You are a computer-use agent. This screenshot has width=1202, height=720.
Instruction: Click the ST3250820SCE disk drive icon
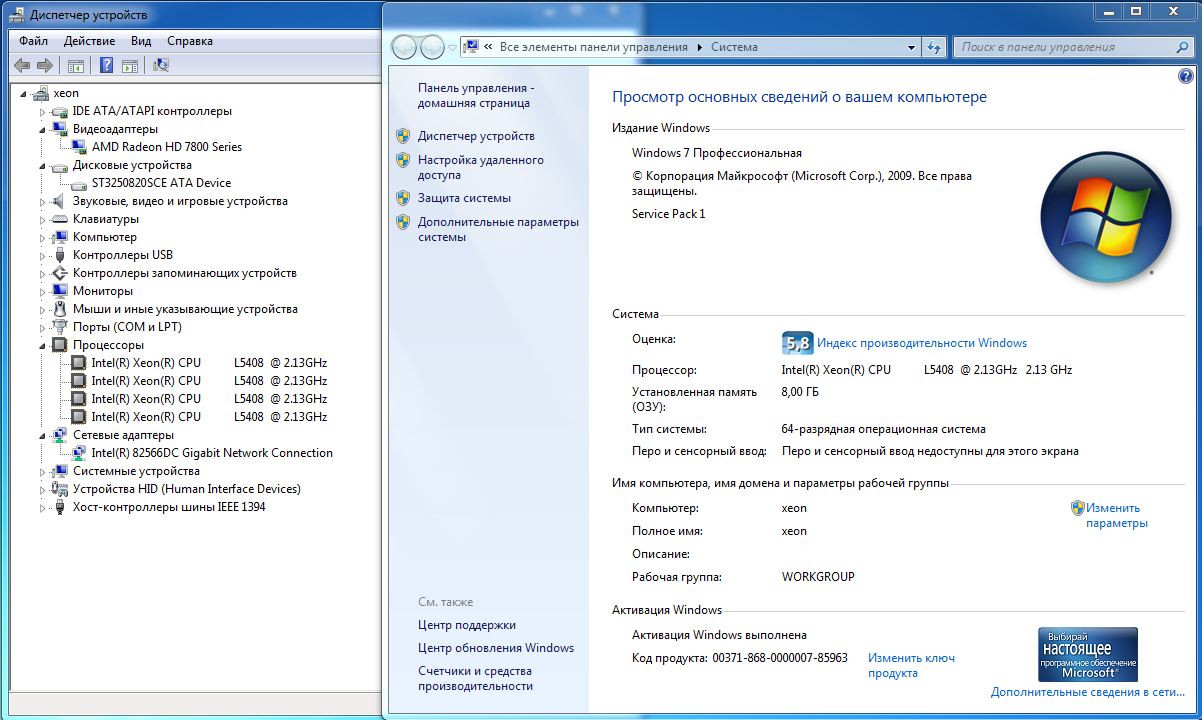(x=79, y=183)
